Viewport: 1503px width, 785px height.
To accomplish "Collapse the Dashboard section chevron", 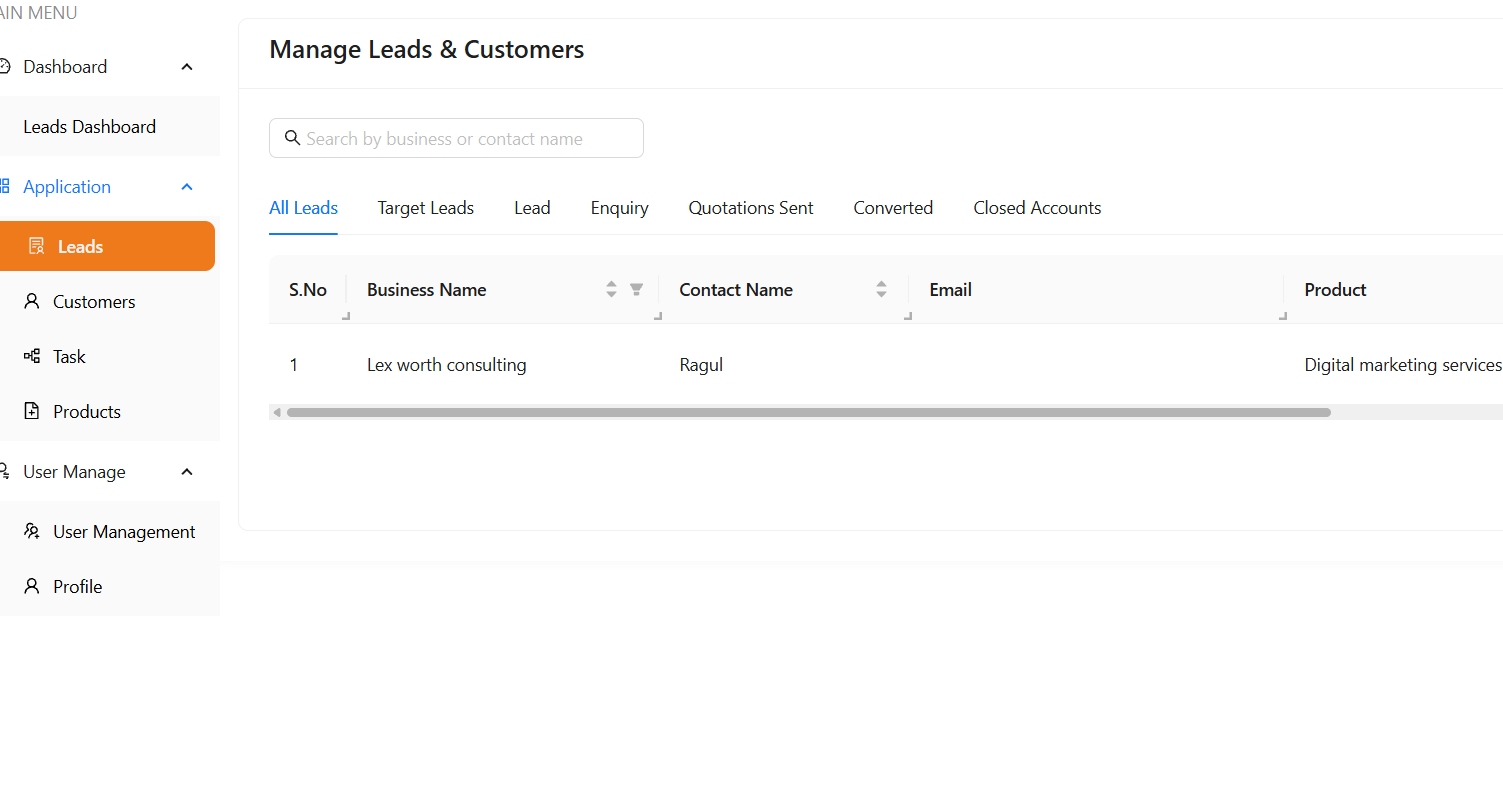I will (186, 66).
